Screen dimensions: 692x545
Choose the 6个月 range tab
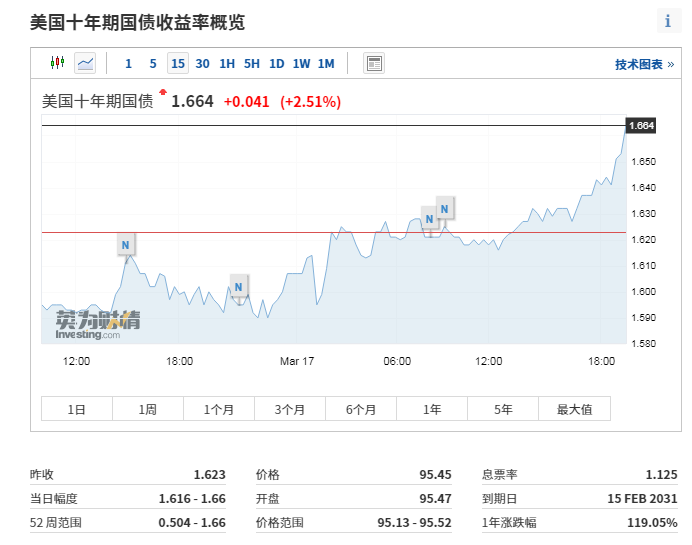point(361,409)
